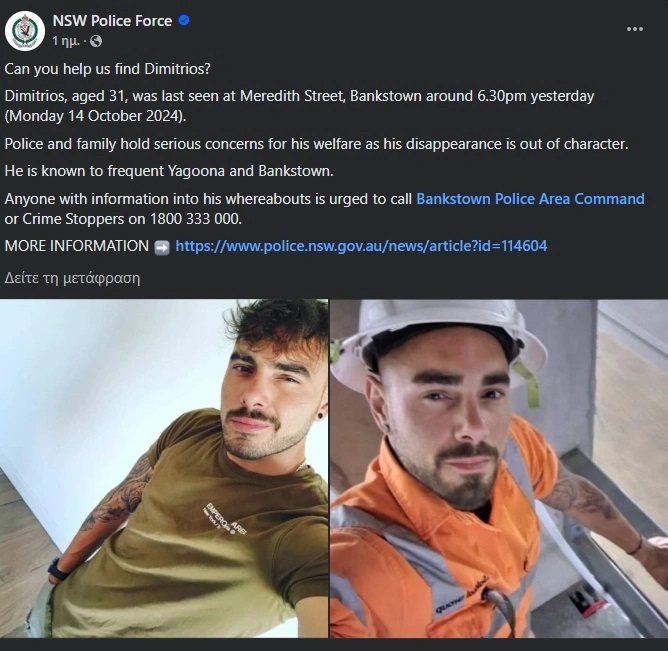Click 'Δείτε τη μετάφραση' to translate post
The image size is (668, 651).
(x=72, y=278)
